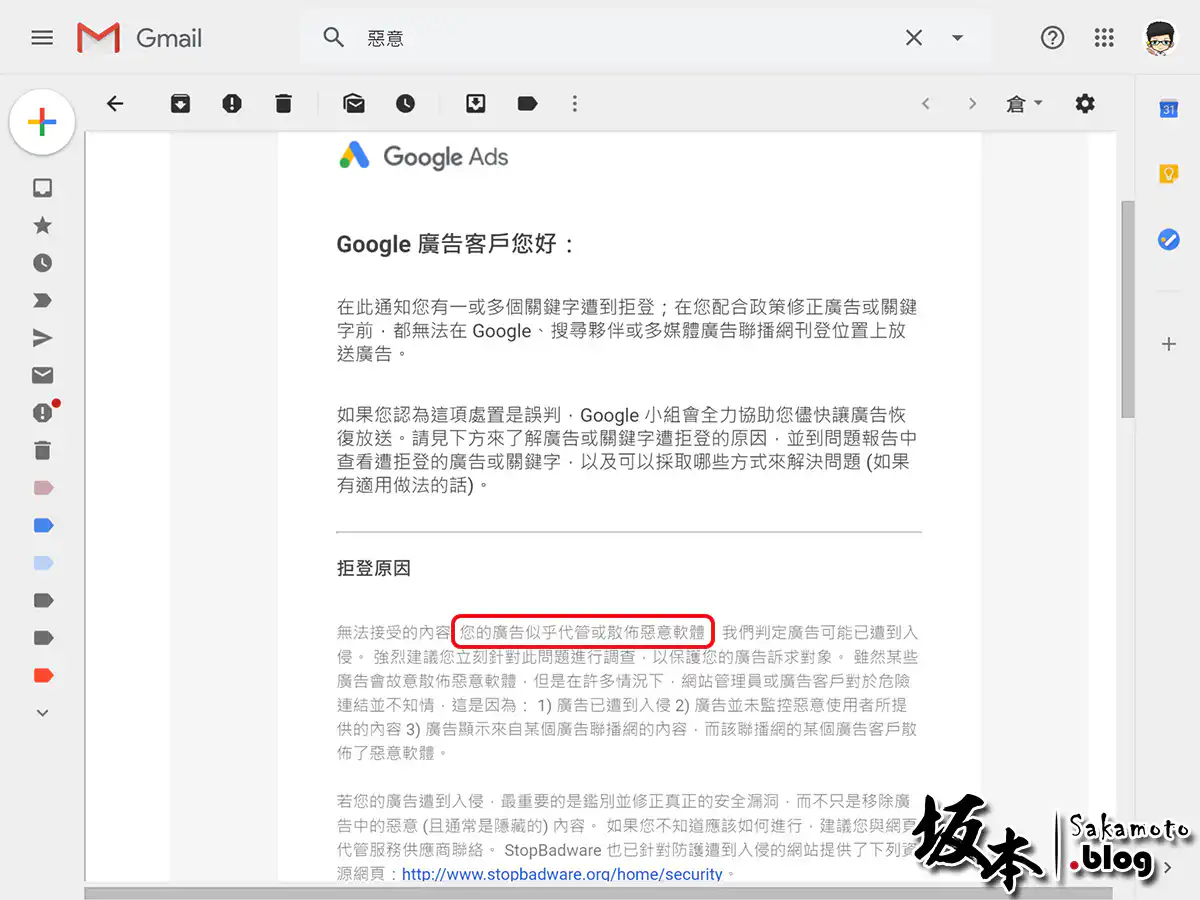Open the Google apps grid
The height and width of the screenshot is (900, 1200).
click(1104, 38)
